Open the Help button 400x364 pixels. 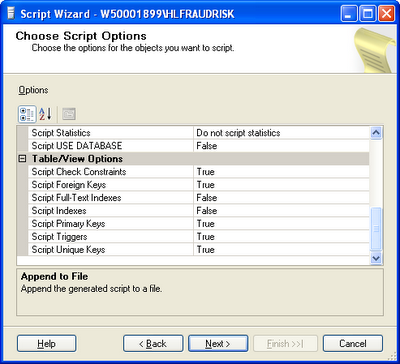(x=47, y=344)
